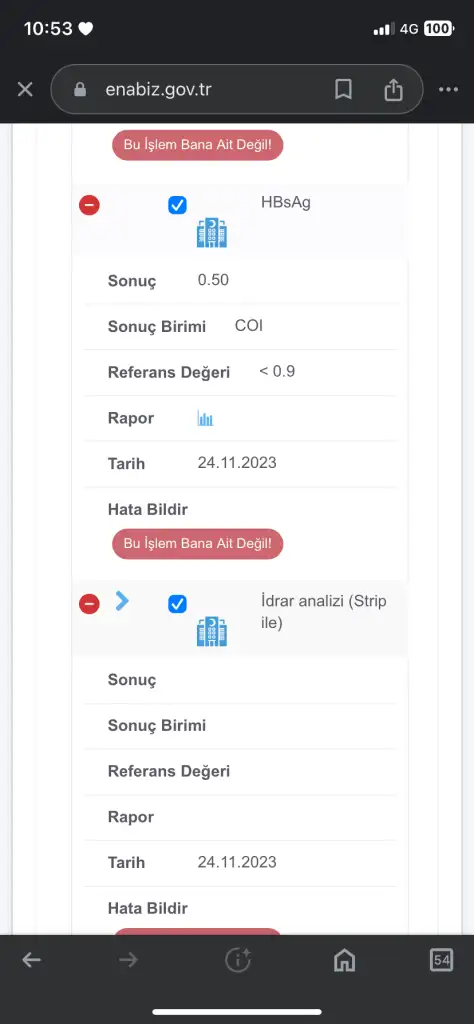This screenshot has width=474, height=1024.
Task: Share the page using share icon
Action: coord(393,89)
